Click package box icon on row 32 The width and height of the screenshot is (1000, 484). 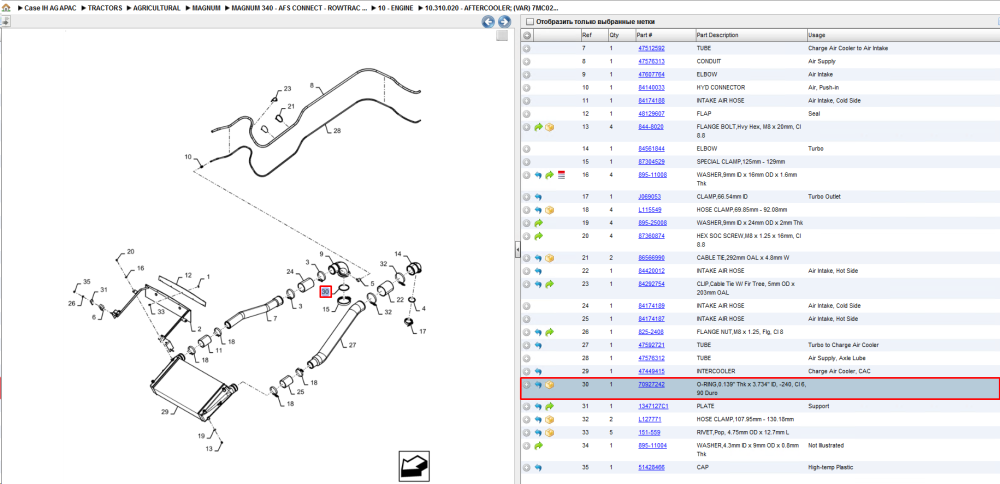549,420
